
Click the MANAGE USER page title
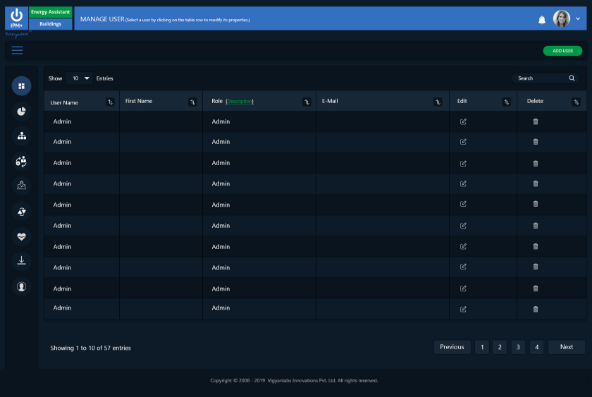102,19
